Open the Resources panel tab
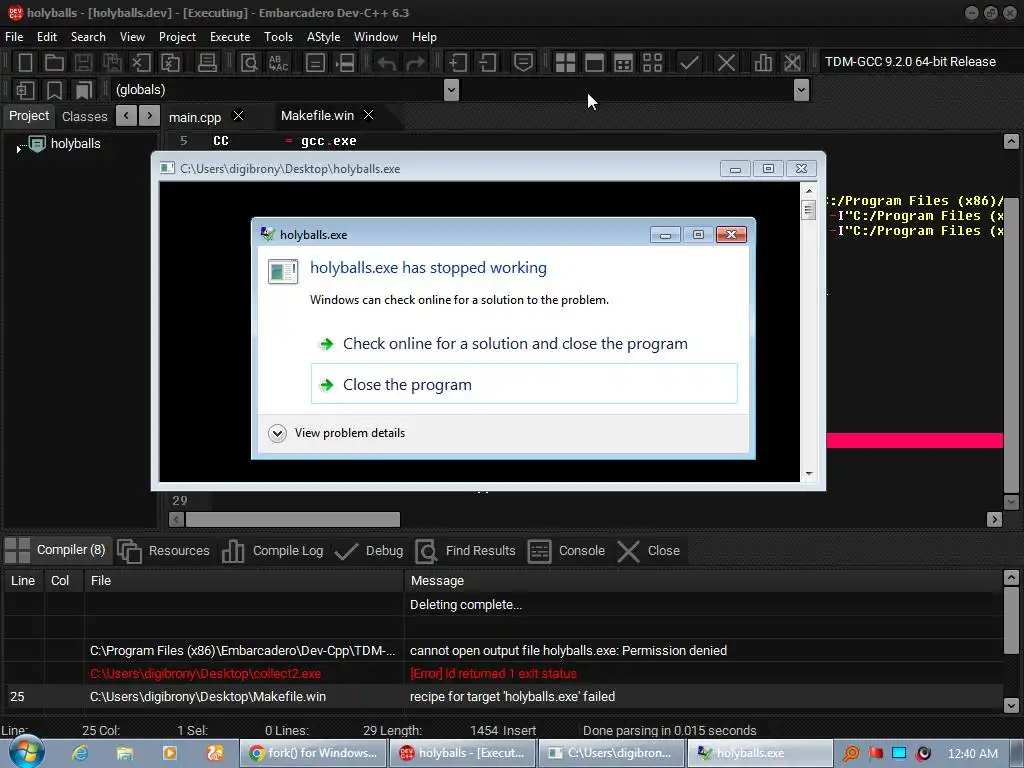This screenshot has height=768, width=1024. pyautogui.click(x=164, y=551)
